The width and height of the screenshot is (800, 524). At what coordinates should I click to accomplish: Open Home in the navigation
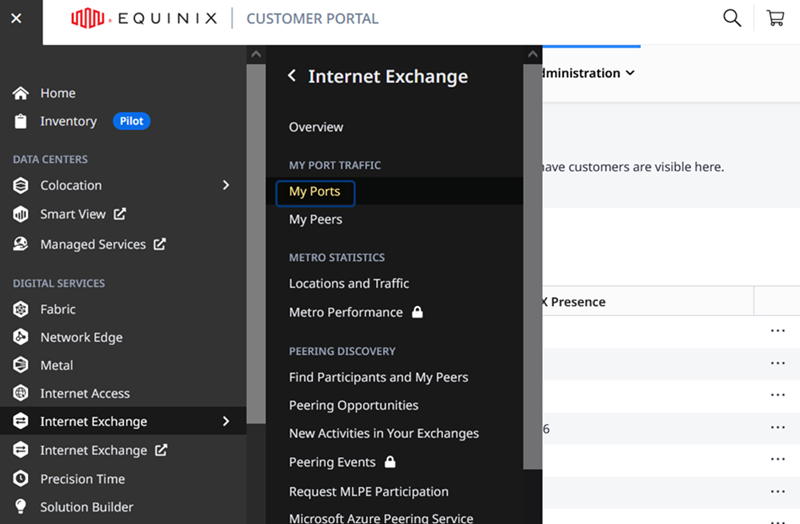pyautogui.click(x=58, y=93)
